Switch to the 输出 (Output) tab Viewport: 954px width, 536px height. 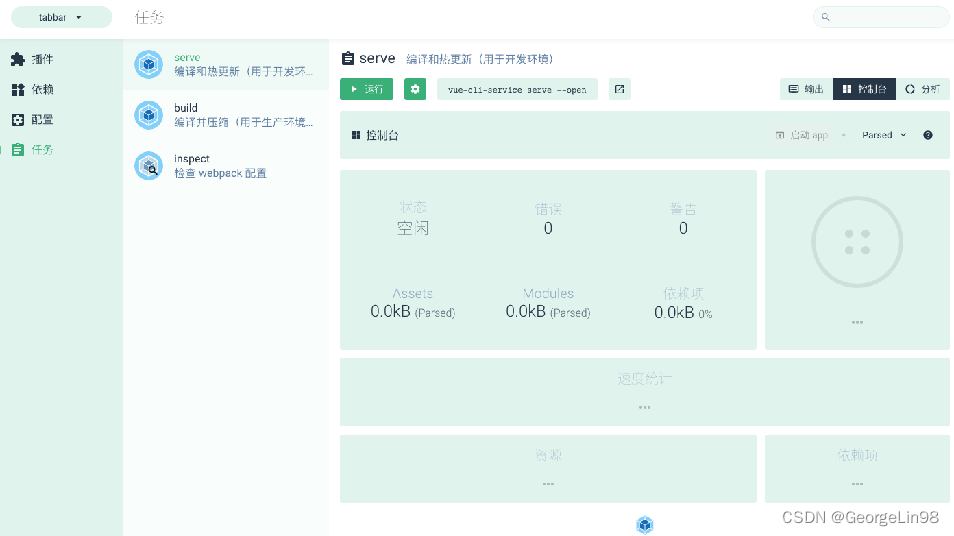(x=806, y=89)
